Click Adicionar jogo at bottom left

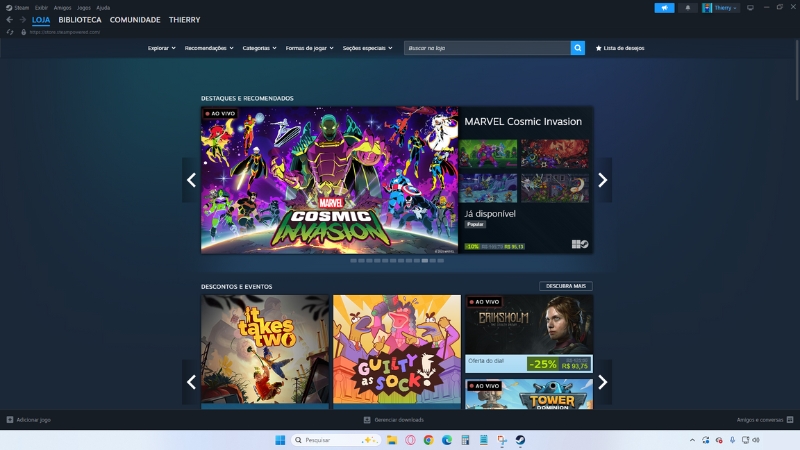(x=29, y=420)
